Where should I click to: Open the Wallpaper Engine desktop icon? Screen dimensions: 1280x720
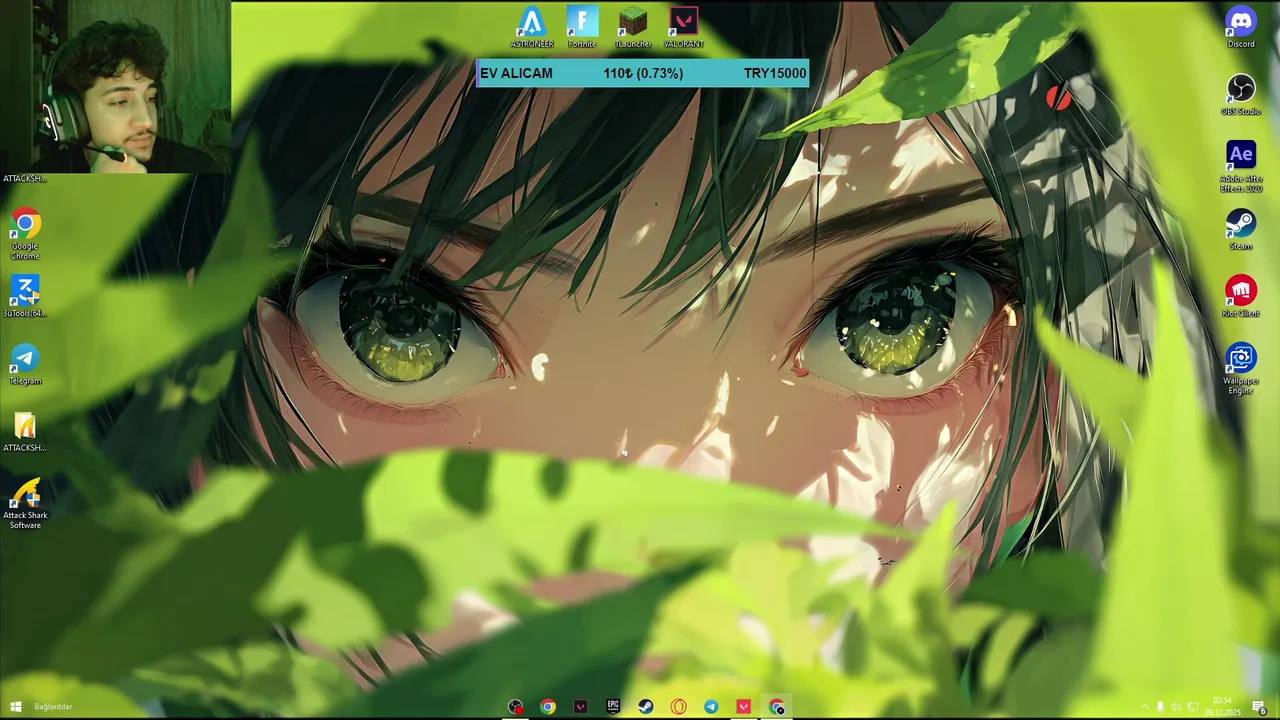(x=1241, y=369)
